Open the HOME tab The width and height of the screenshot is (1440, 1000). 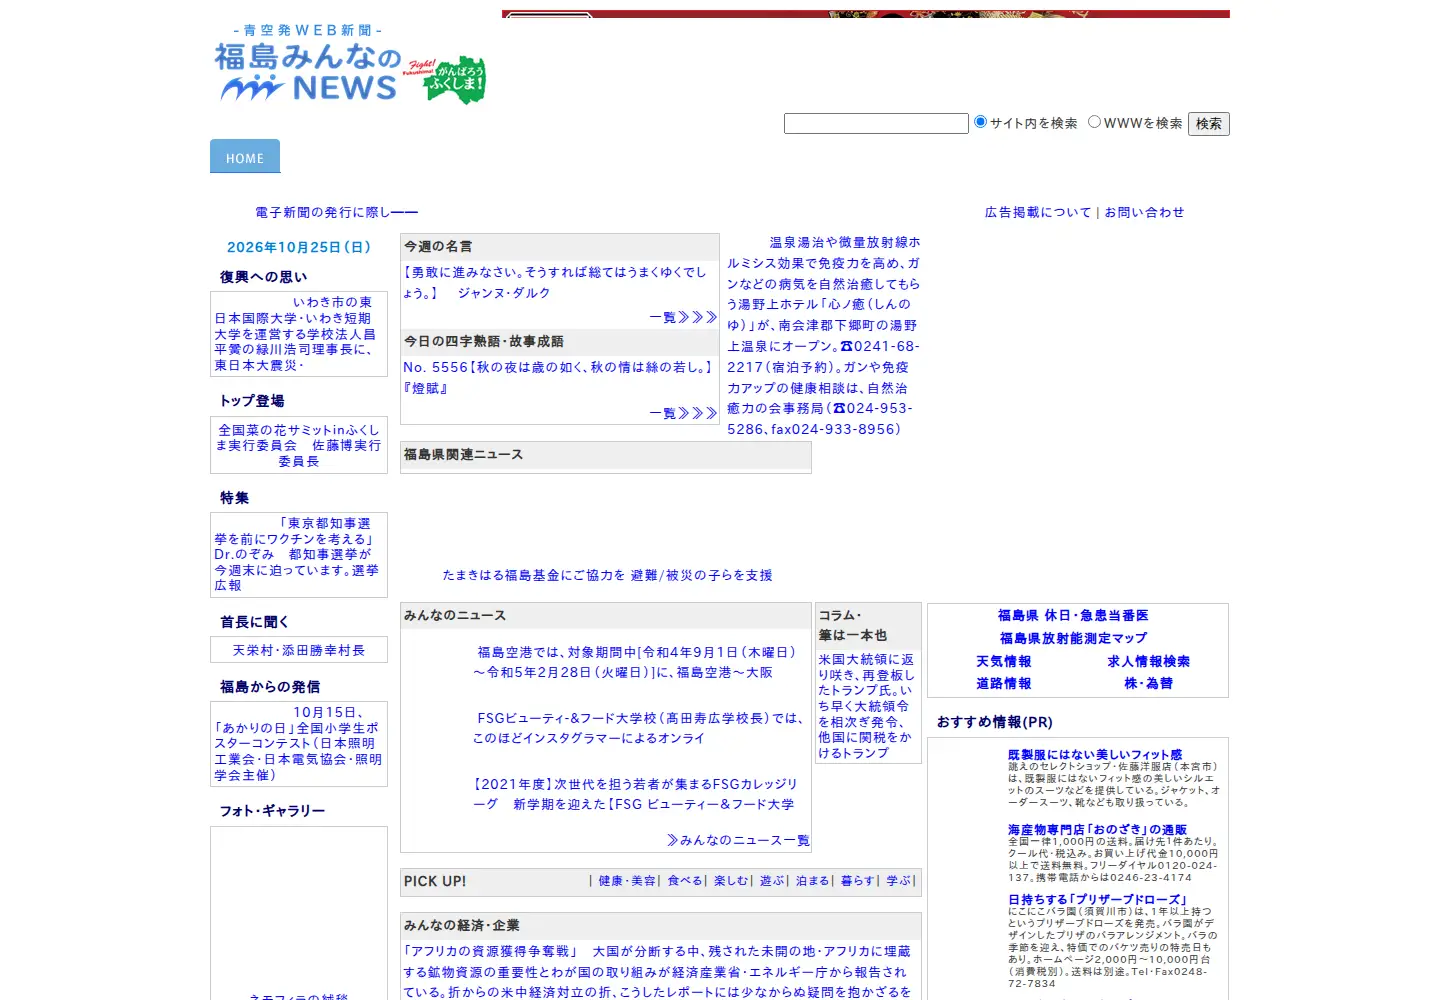click(245, 157)
